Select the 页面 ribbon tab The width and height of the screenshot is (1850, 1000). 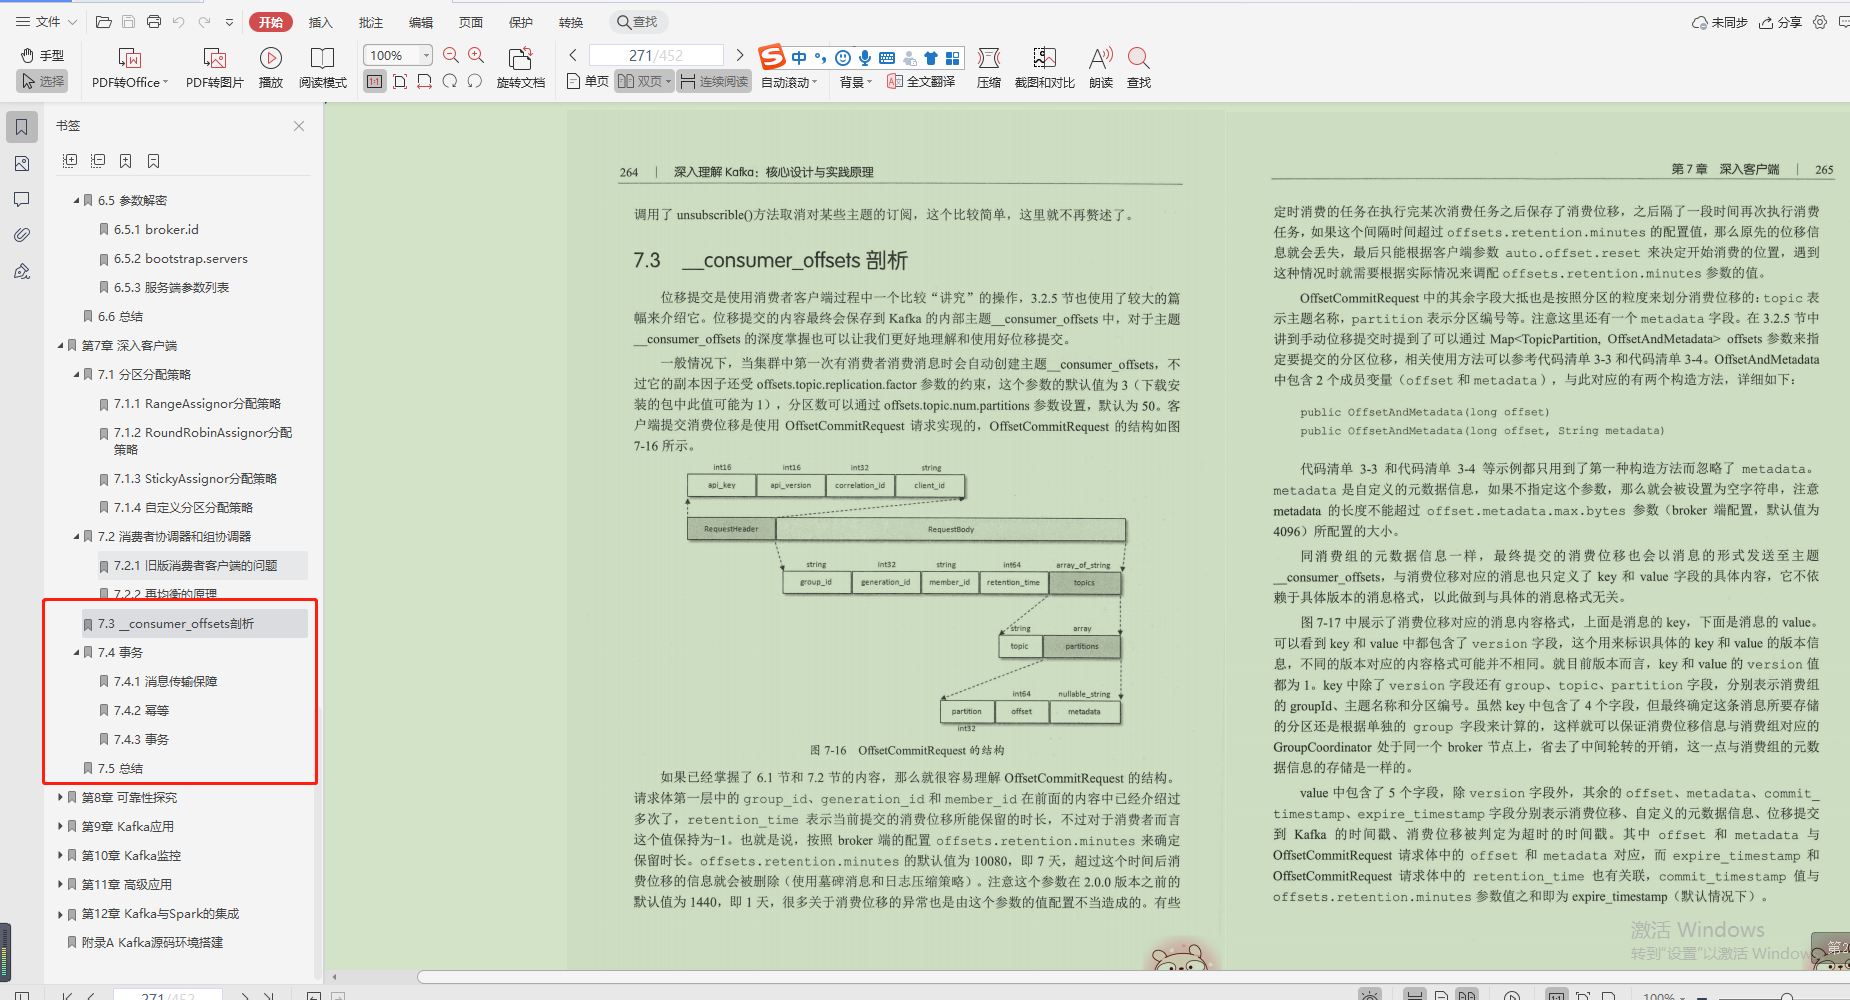tap(471, 22)
